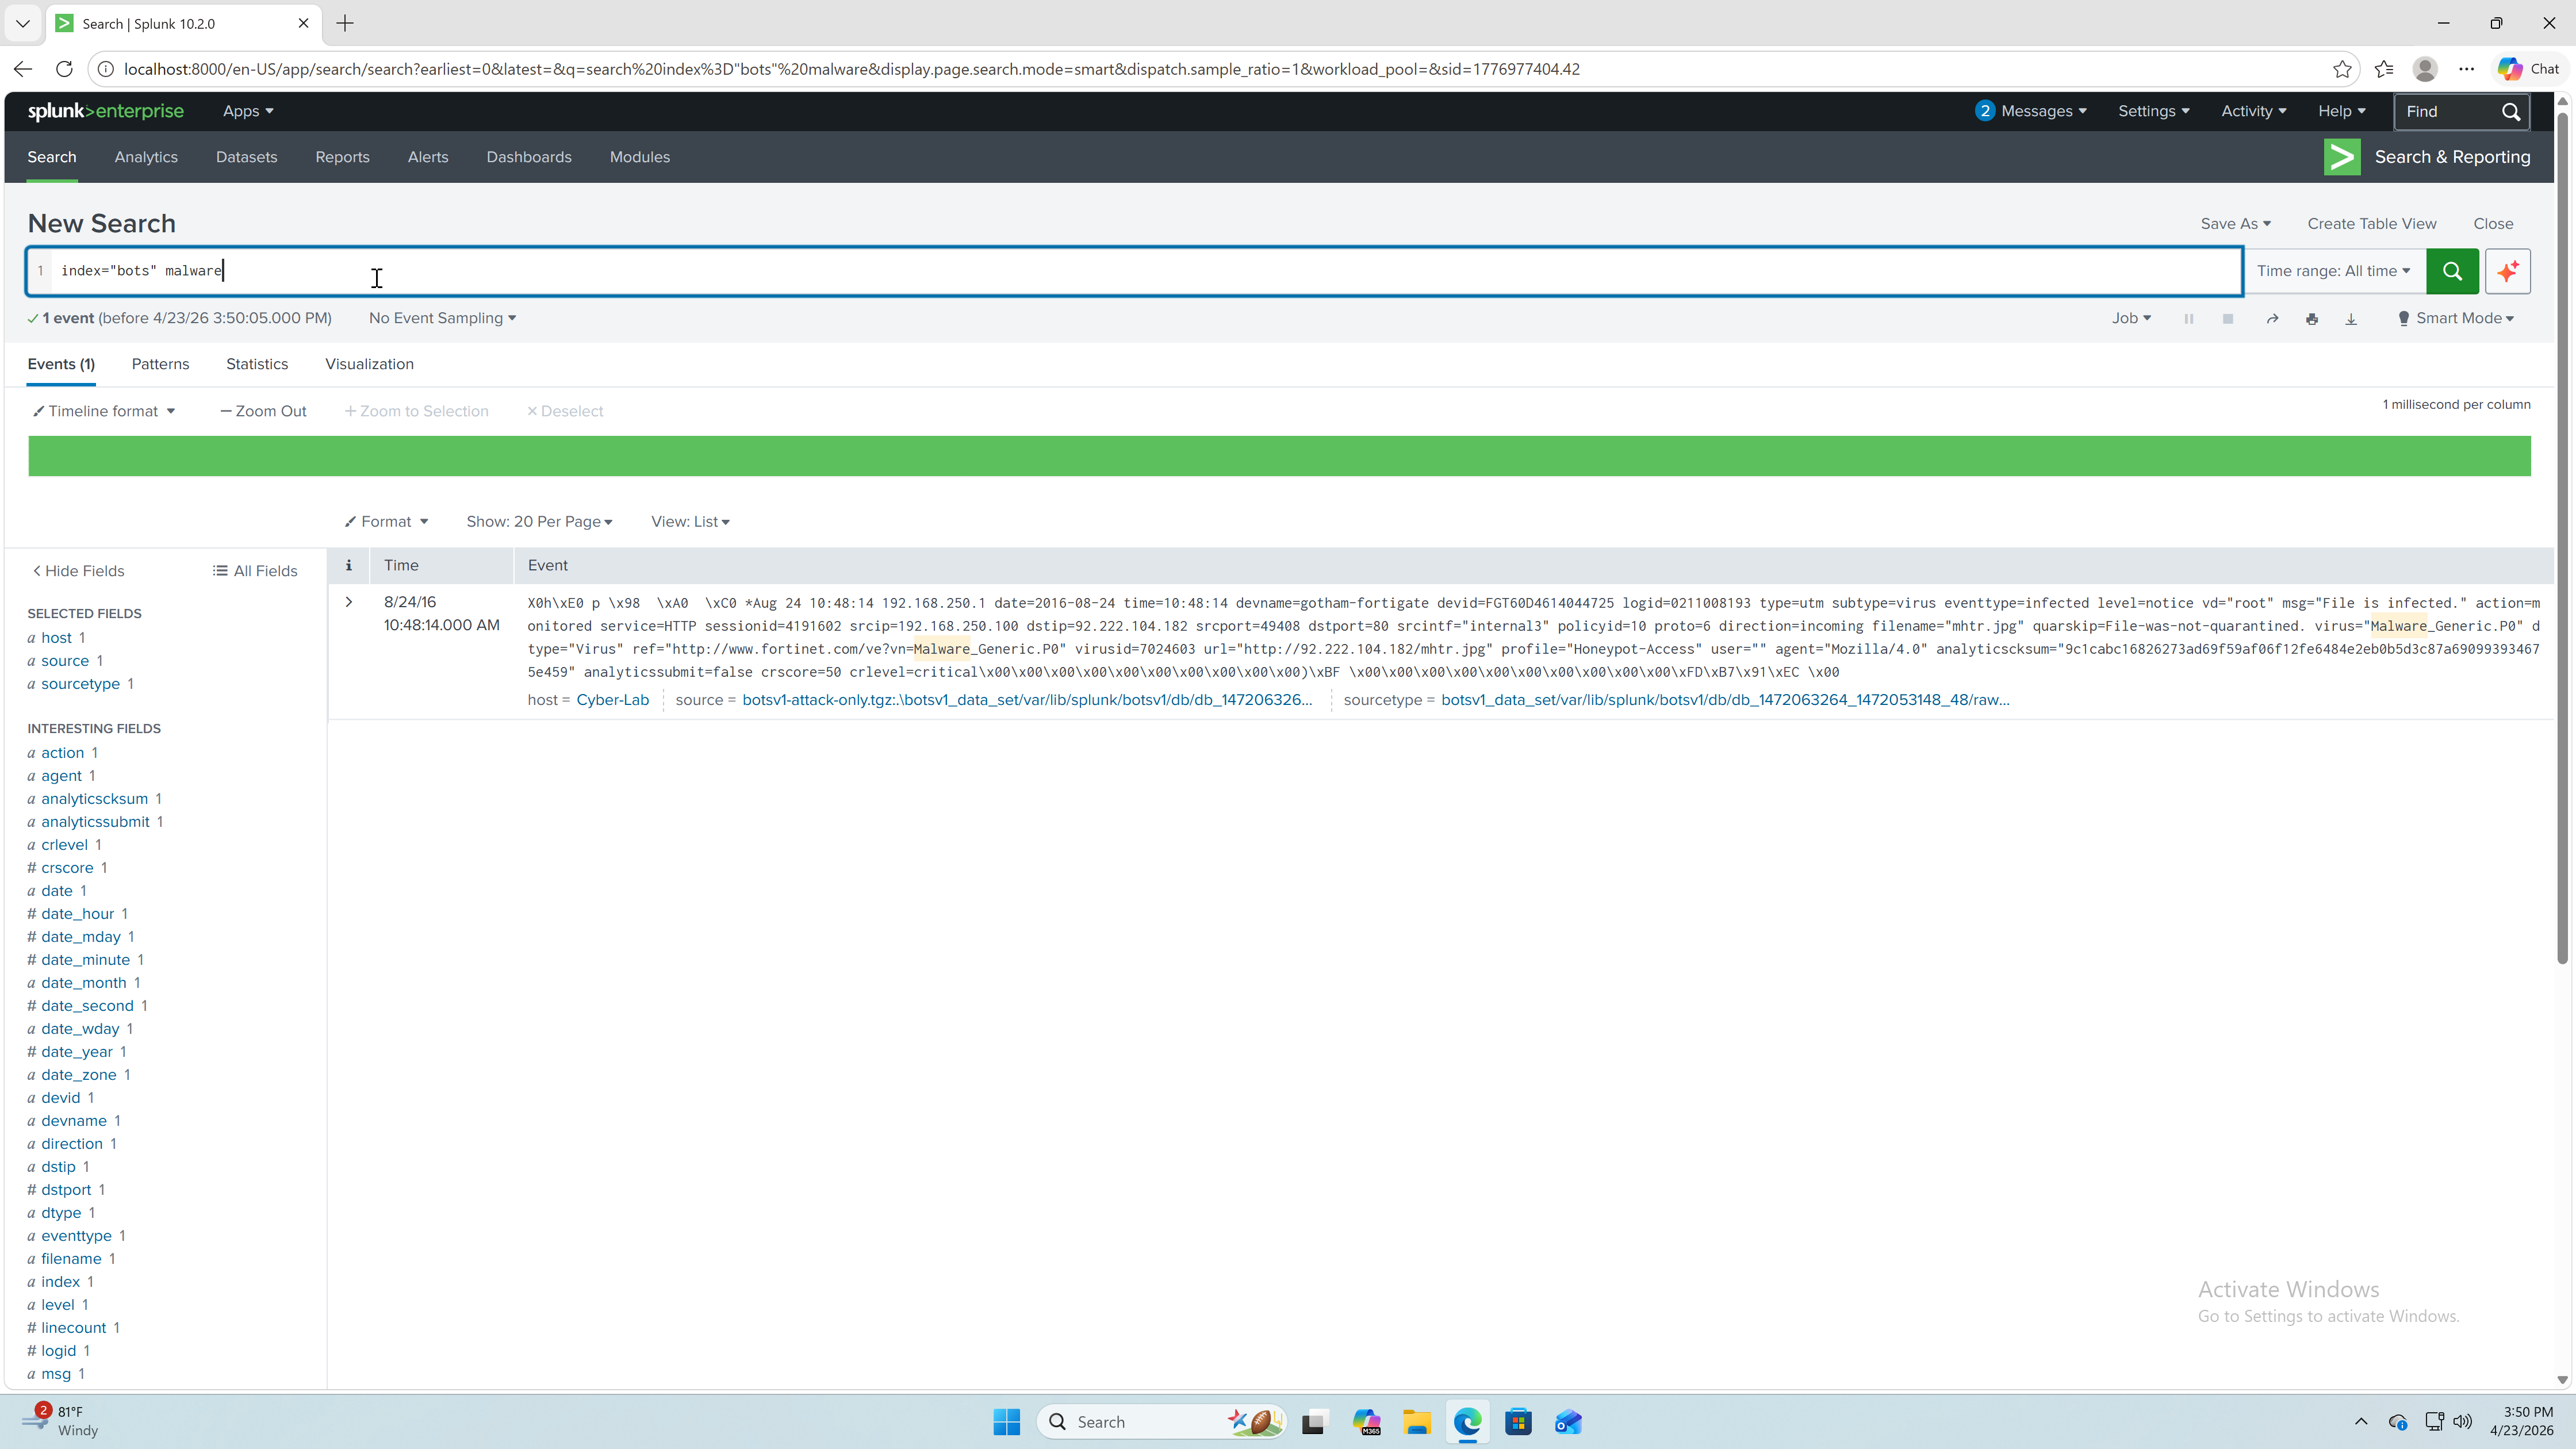Hide the fields sidebar
The width and height of the screenshot is (2576, 1449).
[x=78, y=571]
